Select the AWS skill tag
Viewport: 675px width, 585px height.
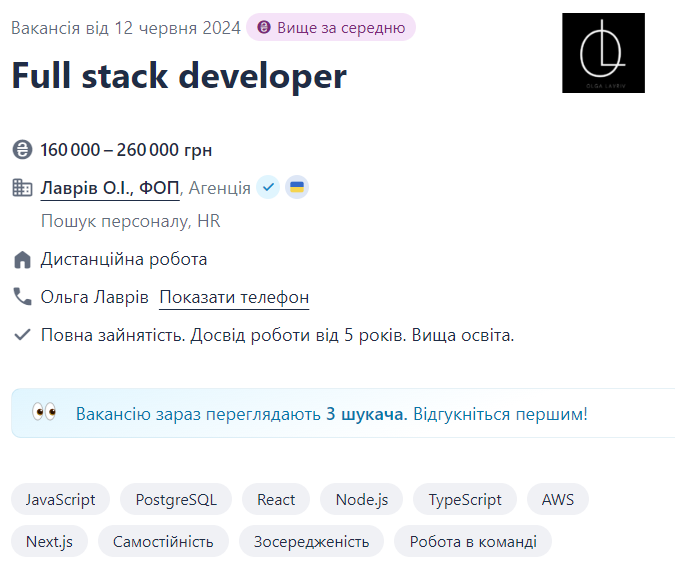pyautogui.click(x=558, y=499)
